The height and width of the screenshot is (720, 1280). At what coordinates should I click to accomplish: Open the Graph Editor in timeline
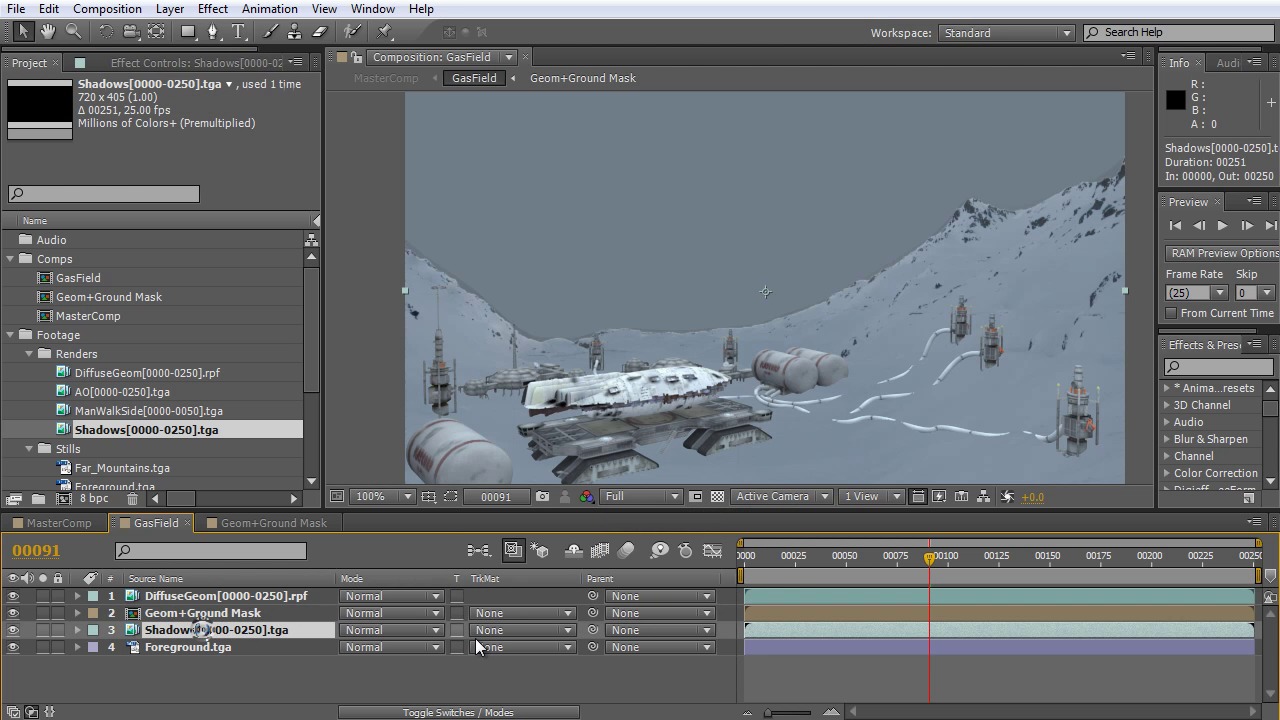click(712, 550)
